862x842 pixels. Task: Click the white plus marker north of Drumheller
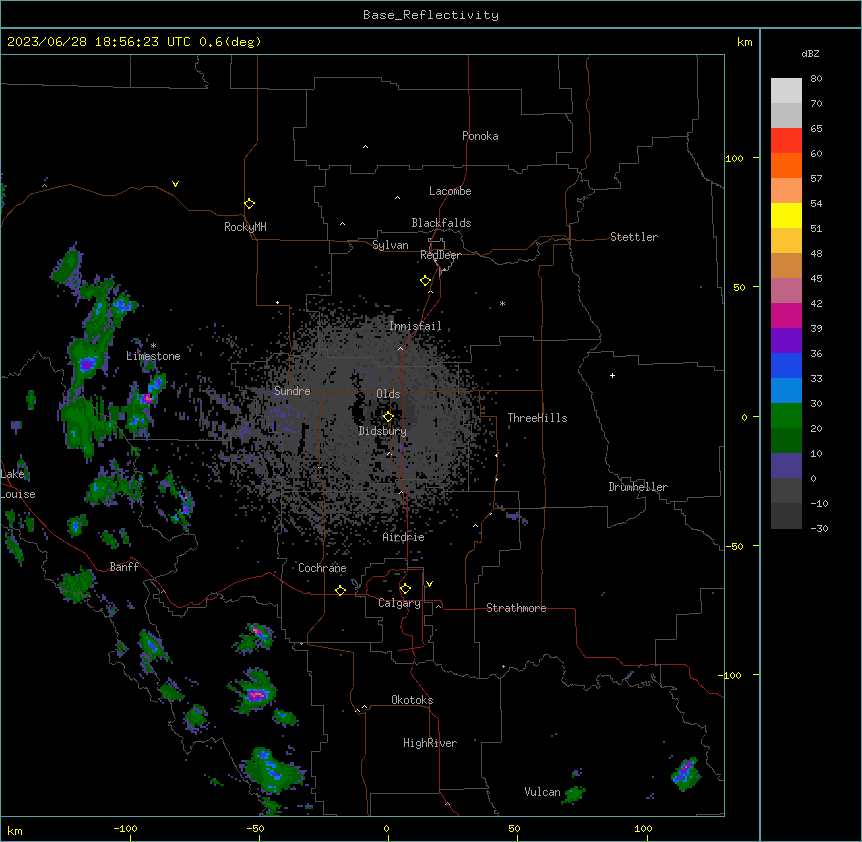point(612,375)
